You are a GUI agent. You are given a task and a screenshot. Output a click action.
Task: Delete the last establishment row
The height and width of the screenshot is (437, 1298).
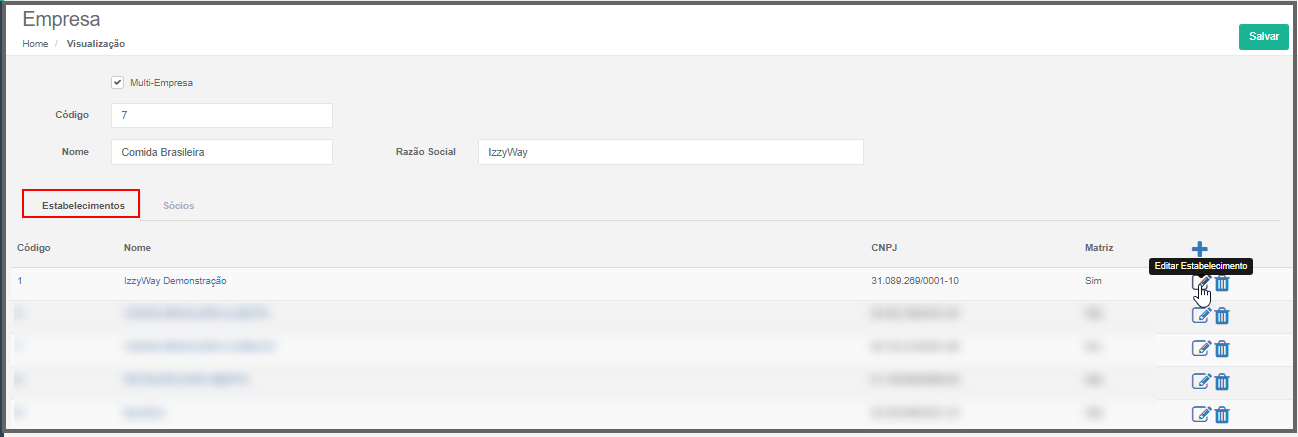(x=1222, y=414)
